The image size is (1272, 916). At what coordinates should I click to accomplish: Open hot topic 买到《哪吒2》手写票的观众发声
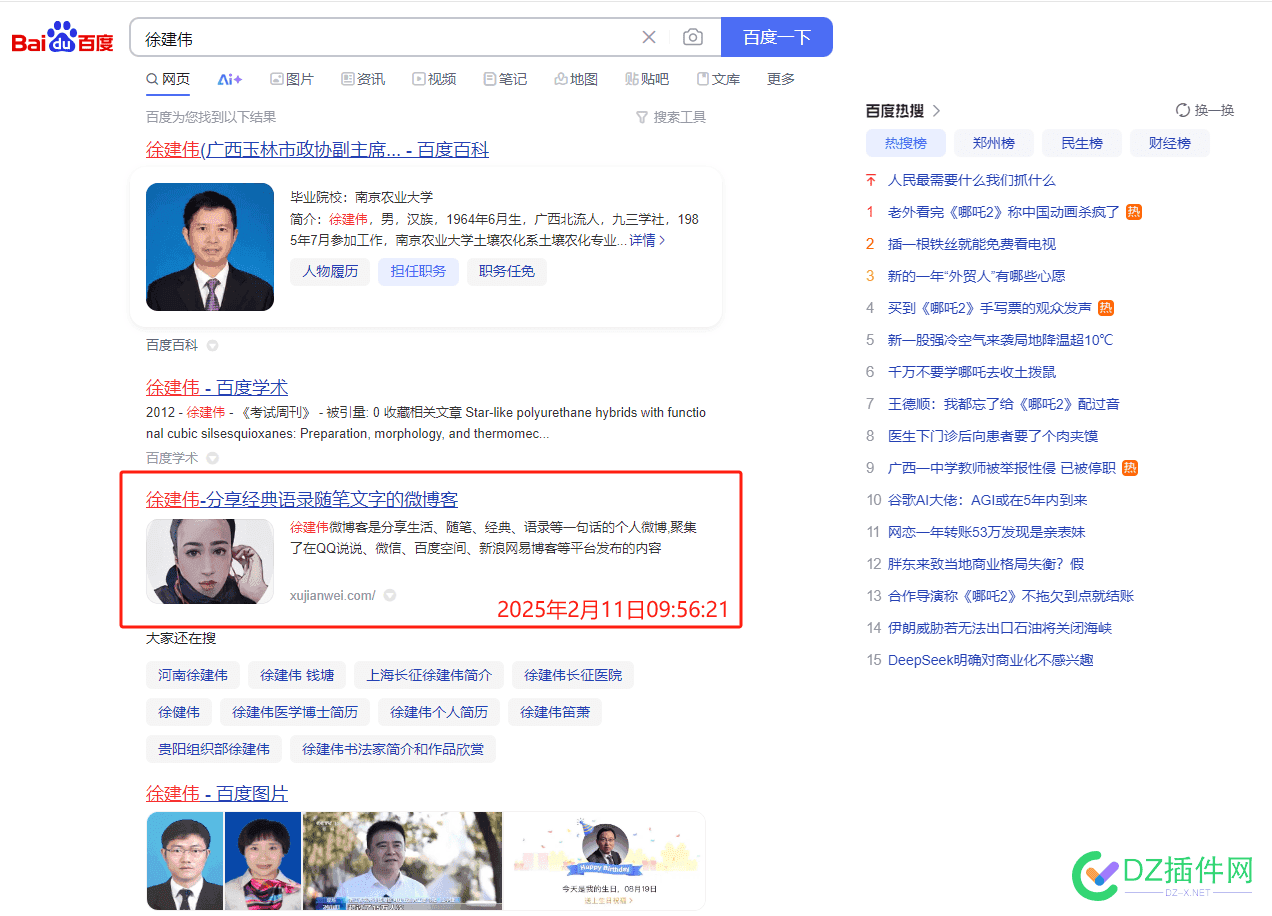click(990, 308)
